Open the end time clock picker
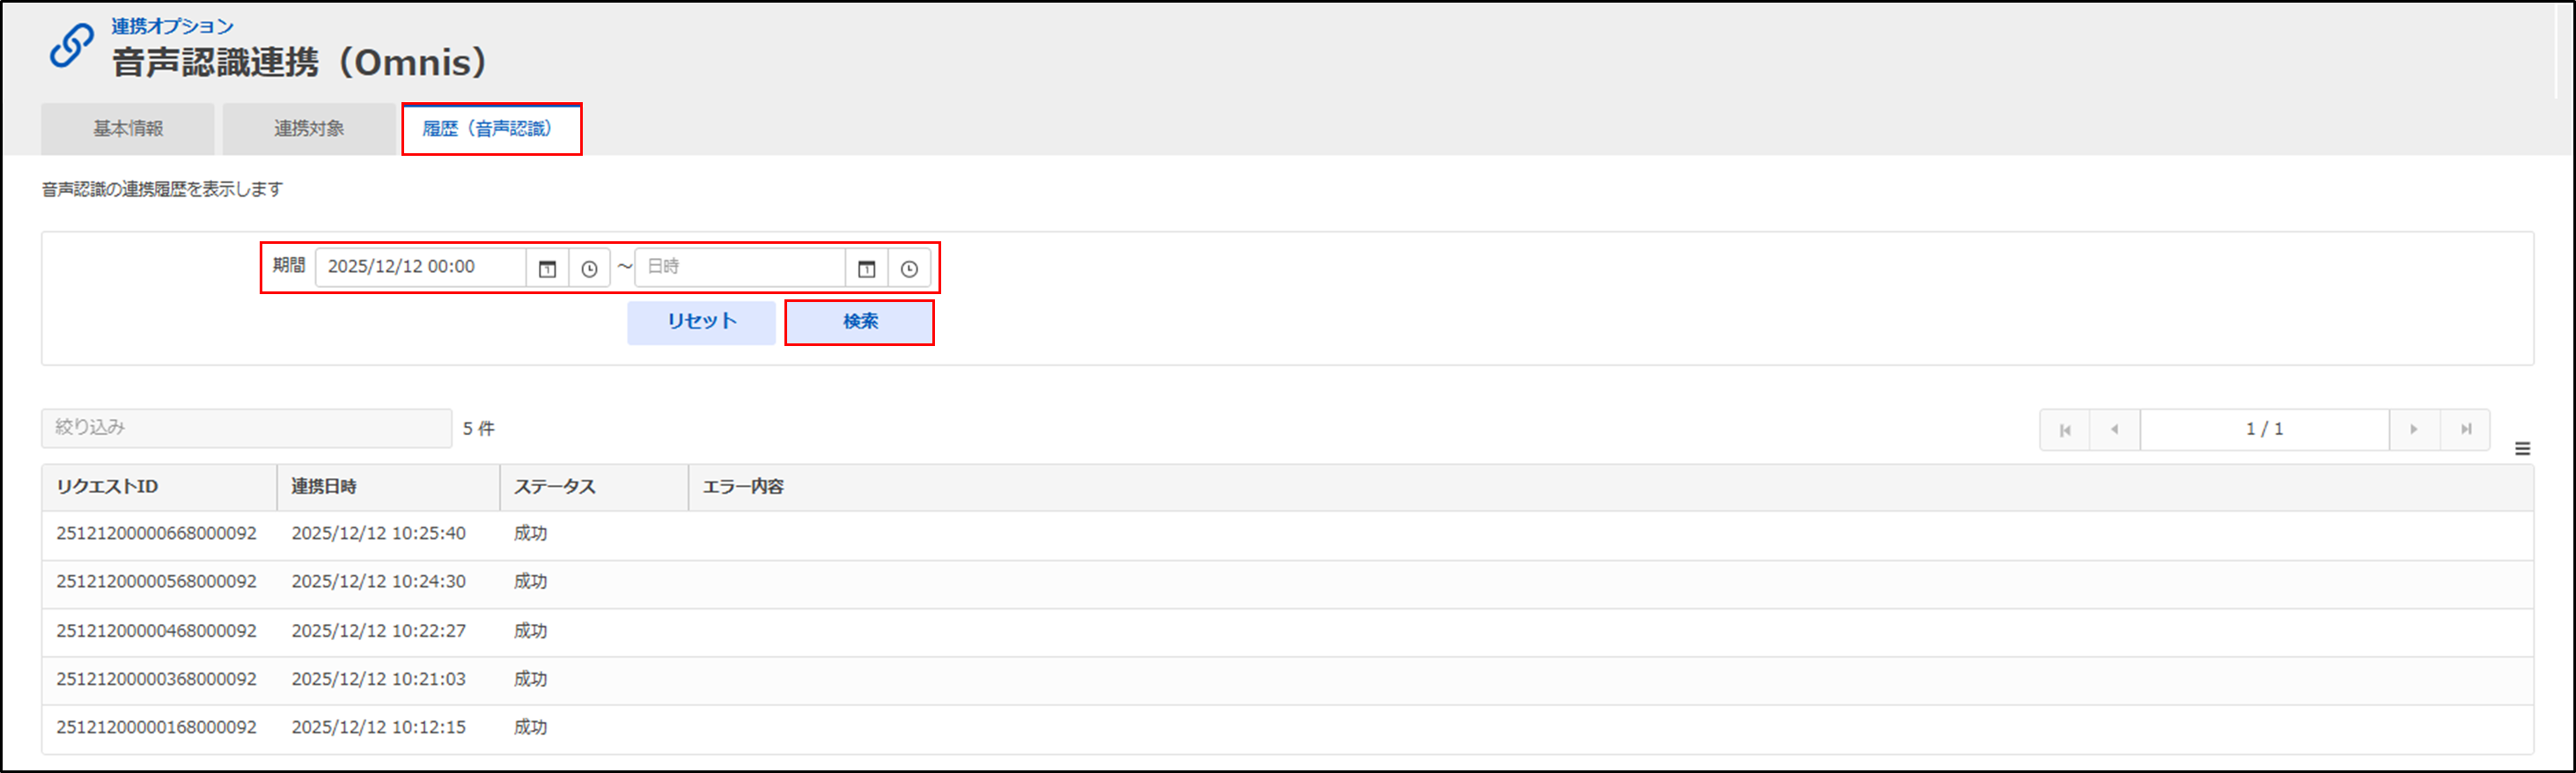The image size is (2576, 773). [x=909, y=268]
